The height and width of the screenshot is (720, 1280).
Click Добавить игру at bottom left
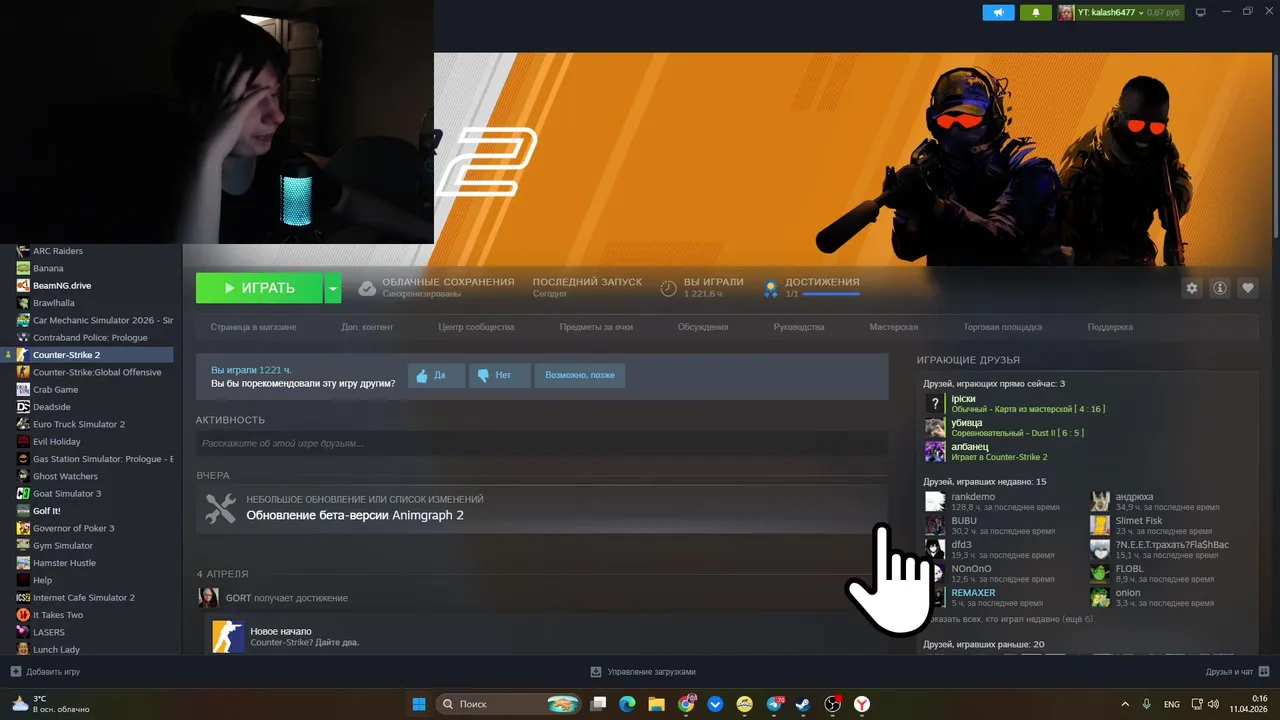tap(45, 672)
